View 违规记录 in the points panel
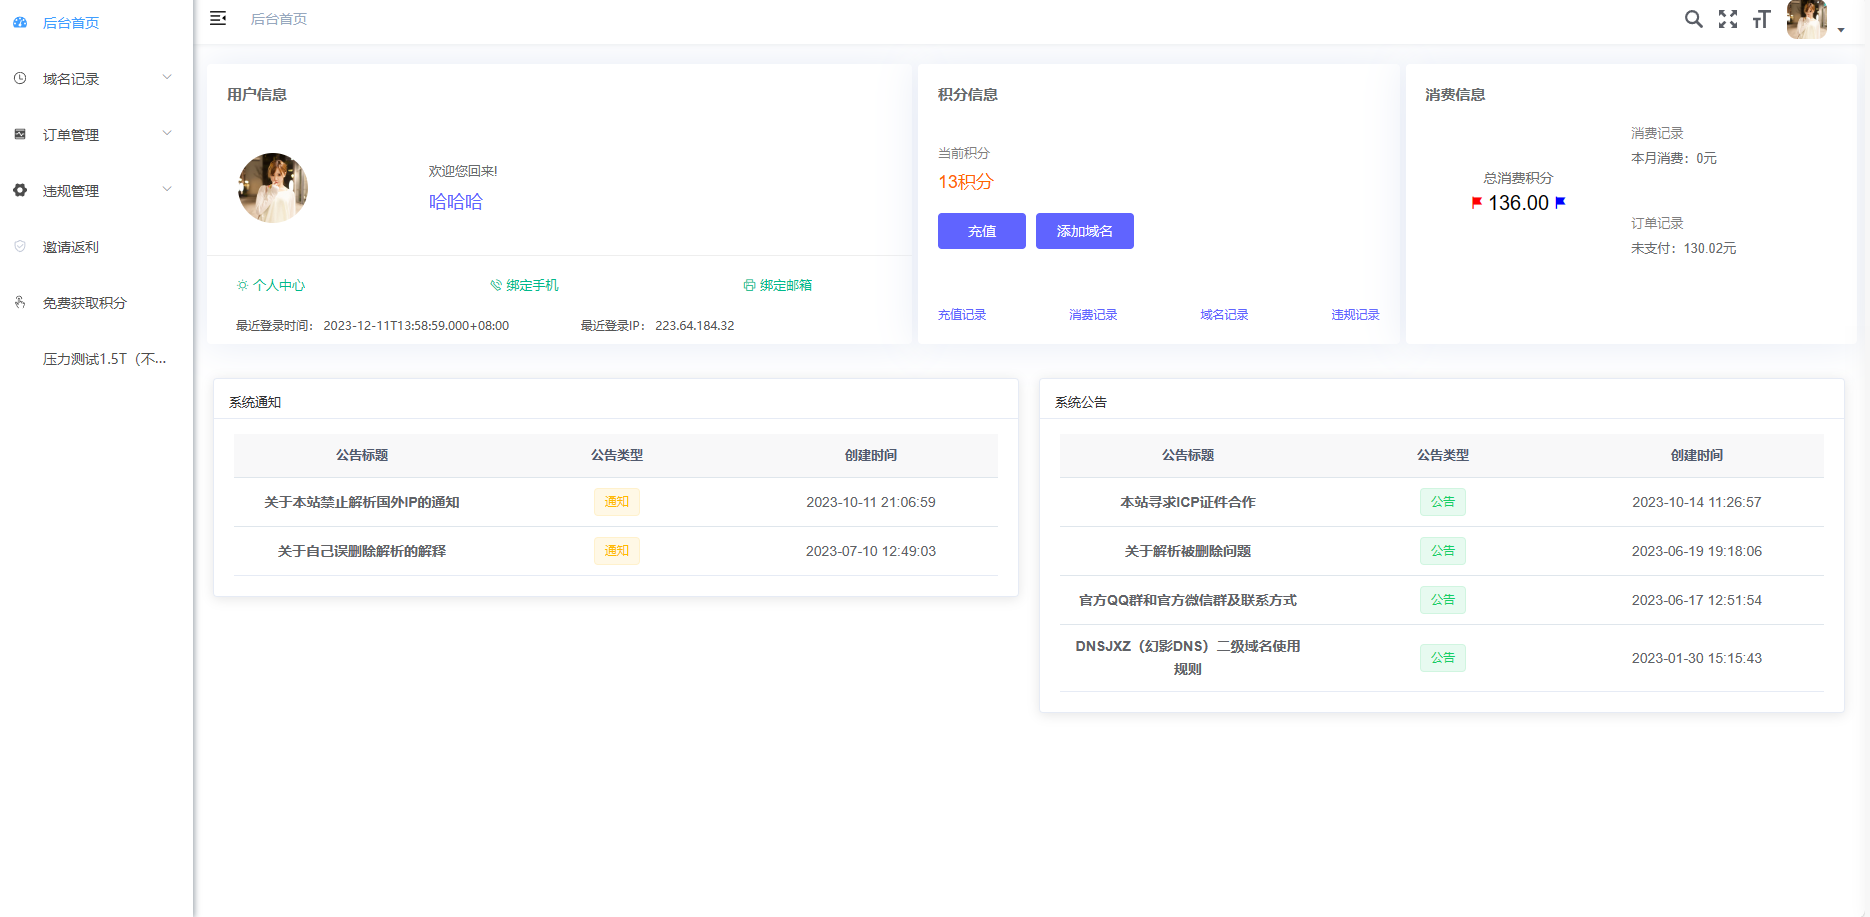Viewport: 1870px width, 917px height. pos(1355,313)
